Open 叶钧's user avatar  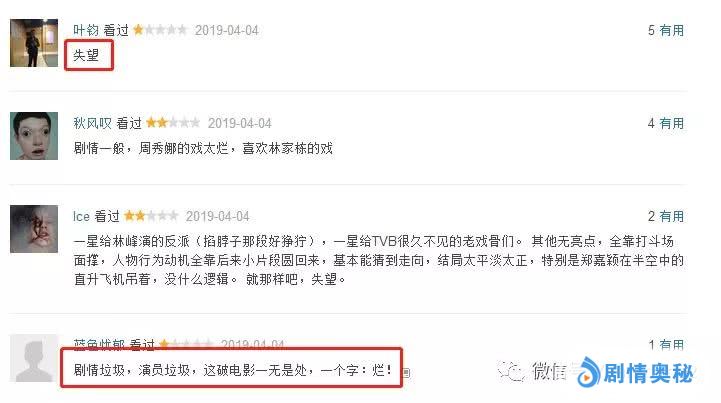coord(34,43)
